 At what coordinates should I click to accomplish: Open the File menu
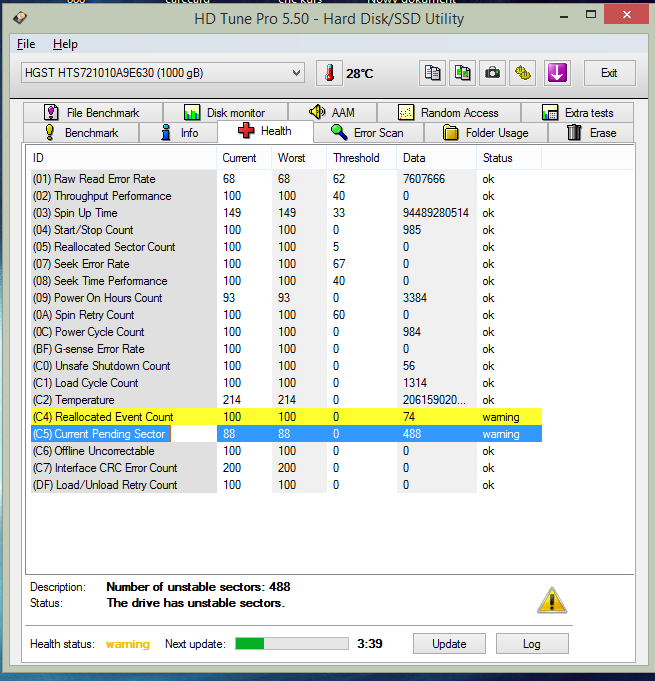click(x=26, y=44)
